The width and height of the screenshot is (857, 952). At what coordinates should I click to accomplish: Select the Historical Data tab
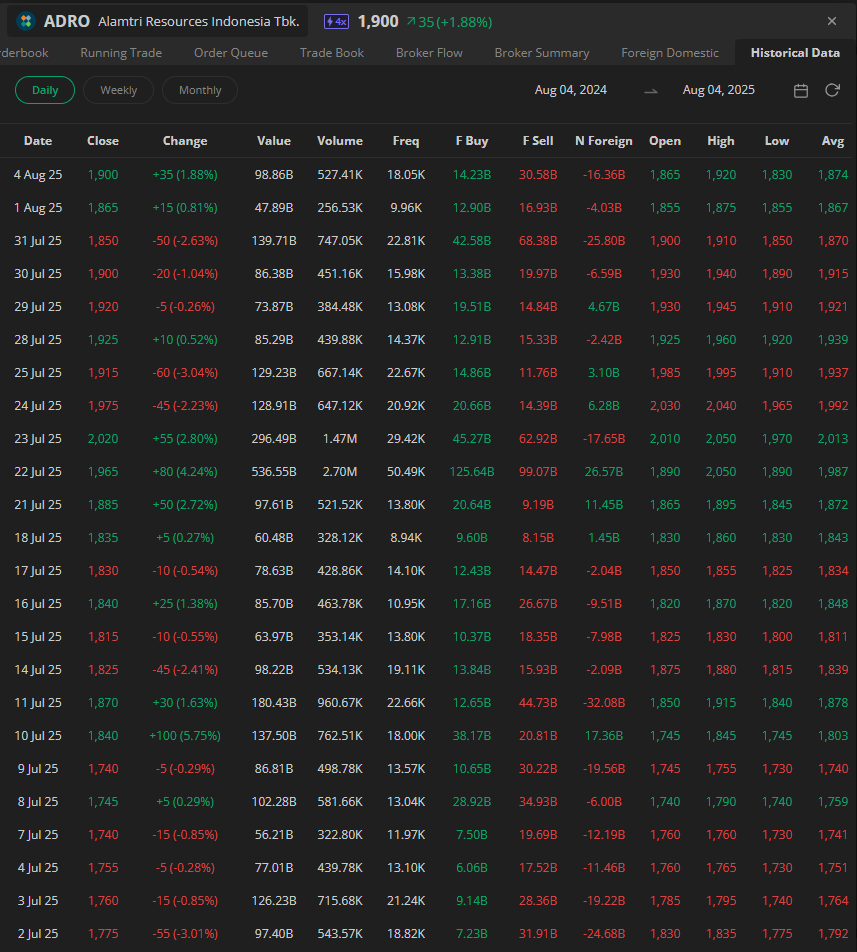point(795,53)
